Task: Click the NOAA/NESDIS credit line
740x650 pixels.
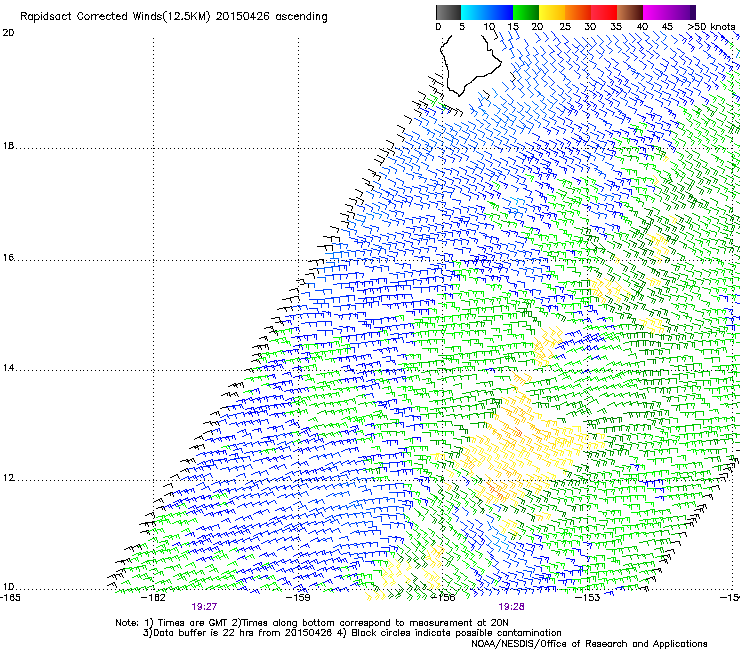Action: pyautogui.click(x=589, y=644)
